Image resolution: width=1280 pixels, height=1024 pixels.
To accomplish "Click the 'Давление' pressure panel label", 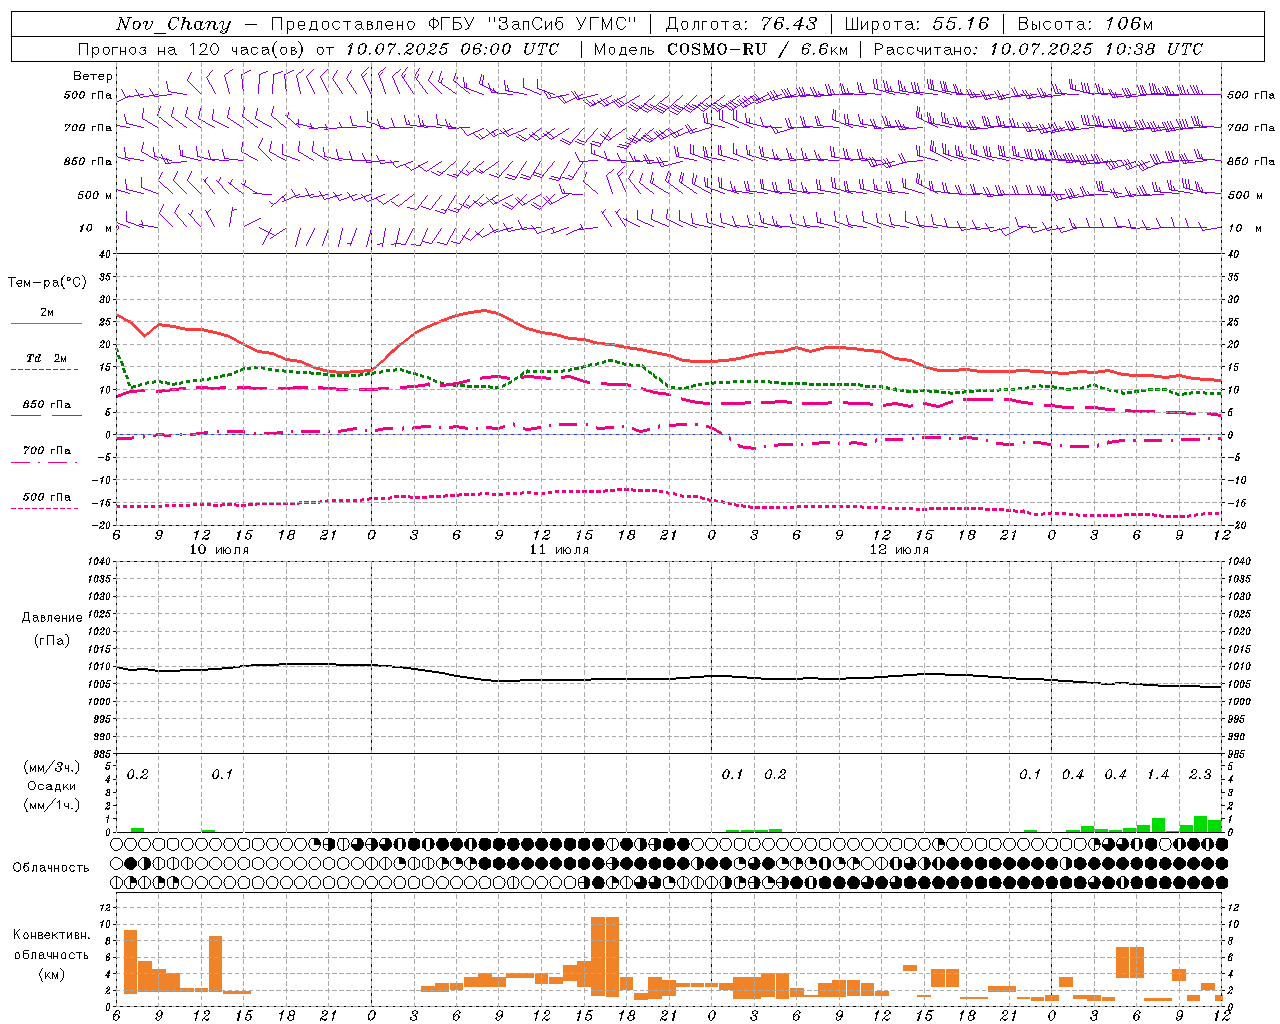I will 52,618.
